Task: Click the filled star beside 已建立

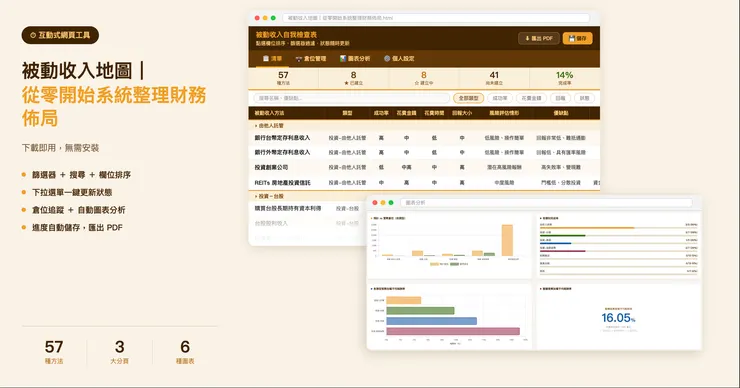Action: click(346, 83)
